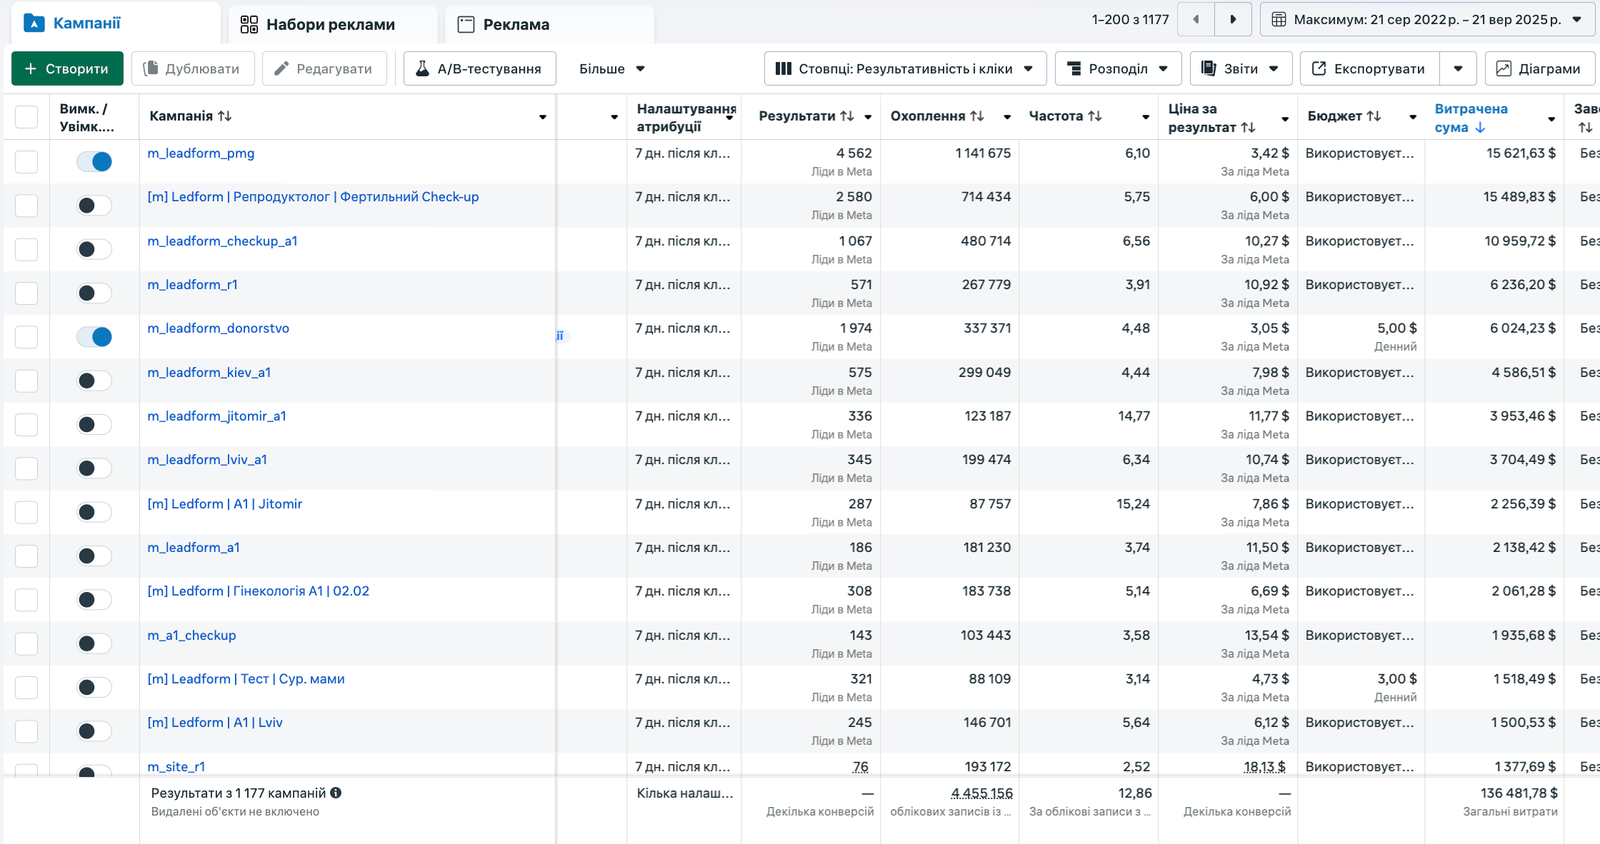Open the date range selector dropdown

(x=1427, y=19)
